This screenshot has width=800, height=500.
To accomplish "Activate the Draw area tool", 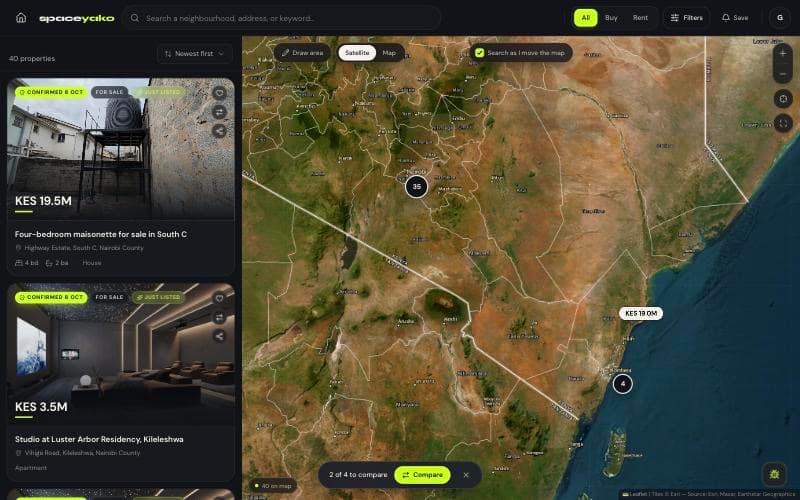I will pyautogui.click(x=302, y=53).
